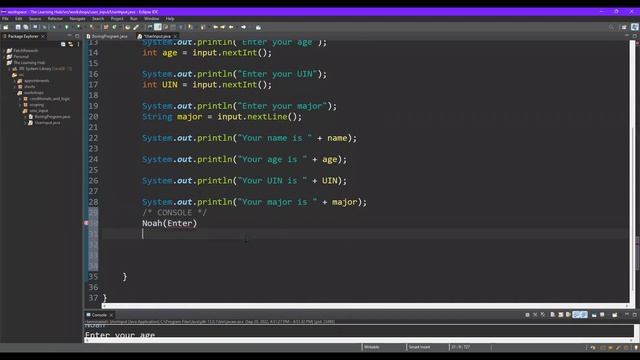Close the Console view
The height and width of the screenshot is (360, 640).
click(x=111, y=315)
